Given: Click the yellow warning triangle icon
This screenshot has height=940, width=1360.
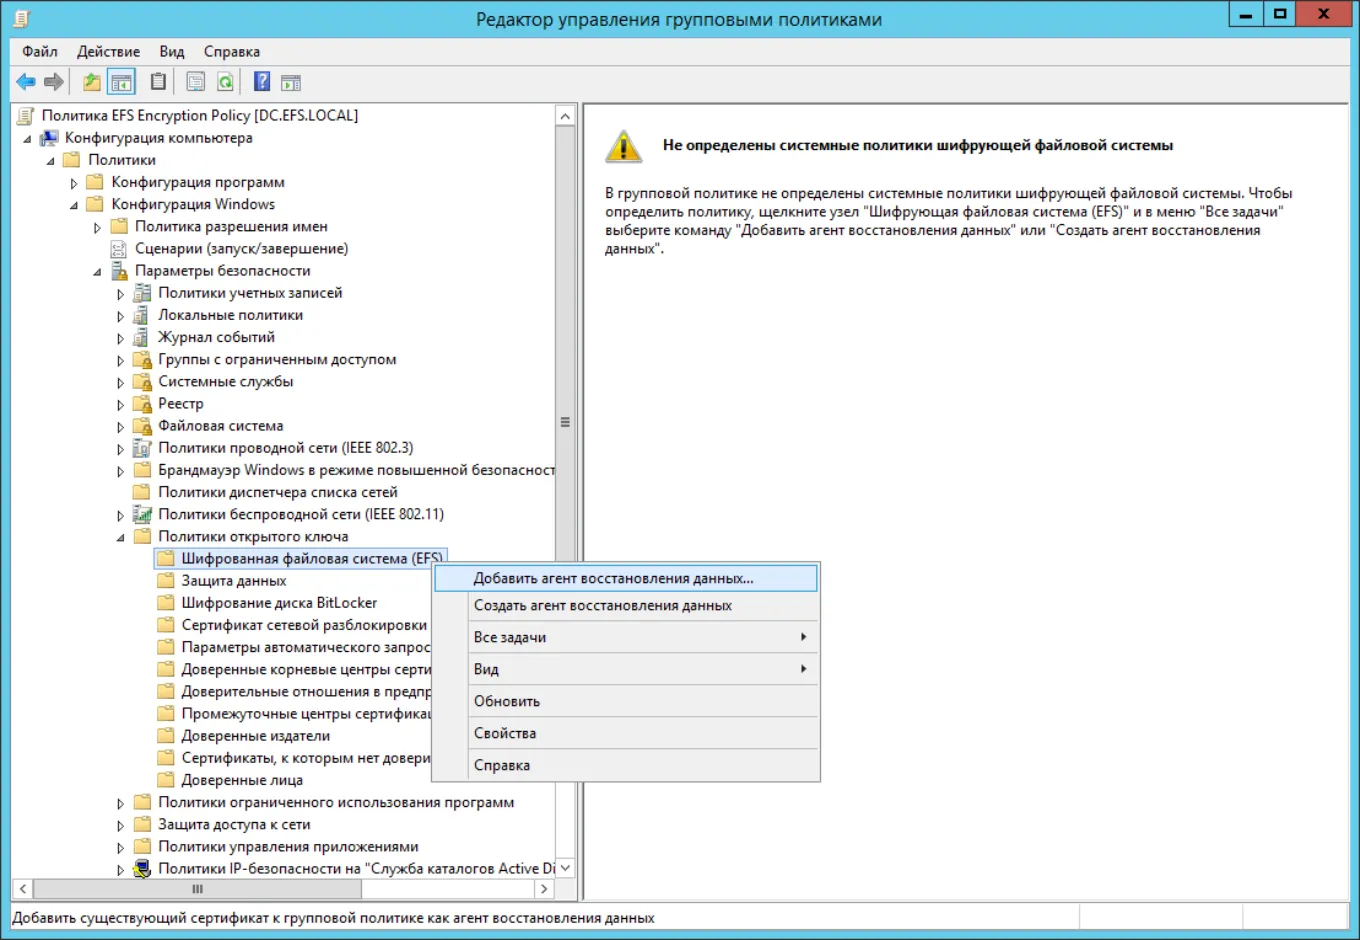Looking at the screenshot, I should click(x=623, y=146).
